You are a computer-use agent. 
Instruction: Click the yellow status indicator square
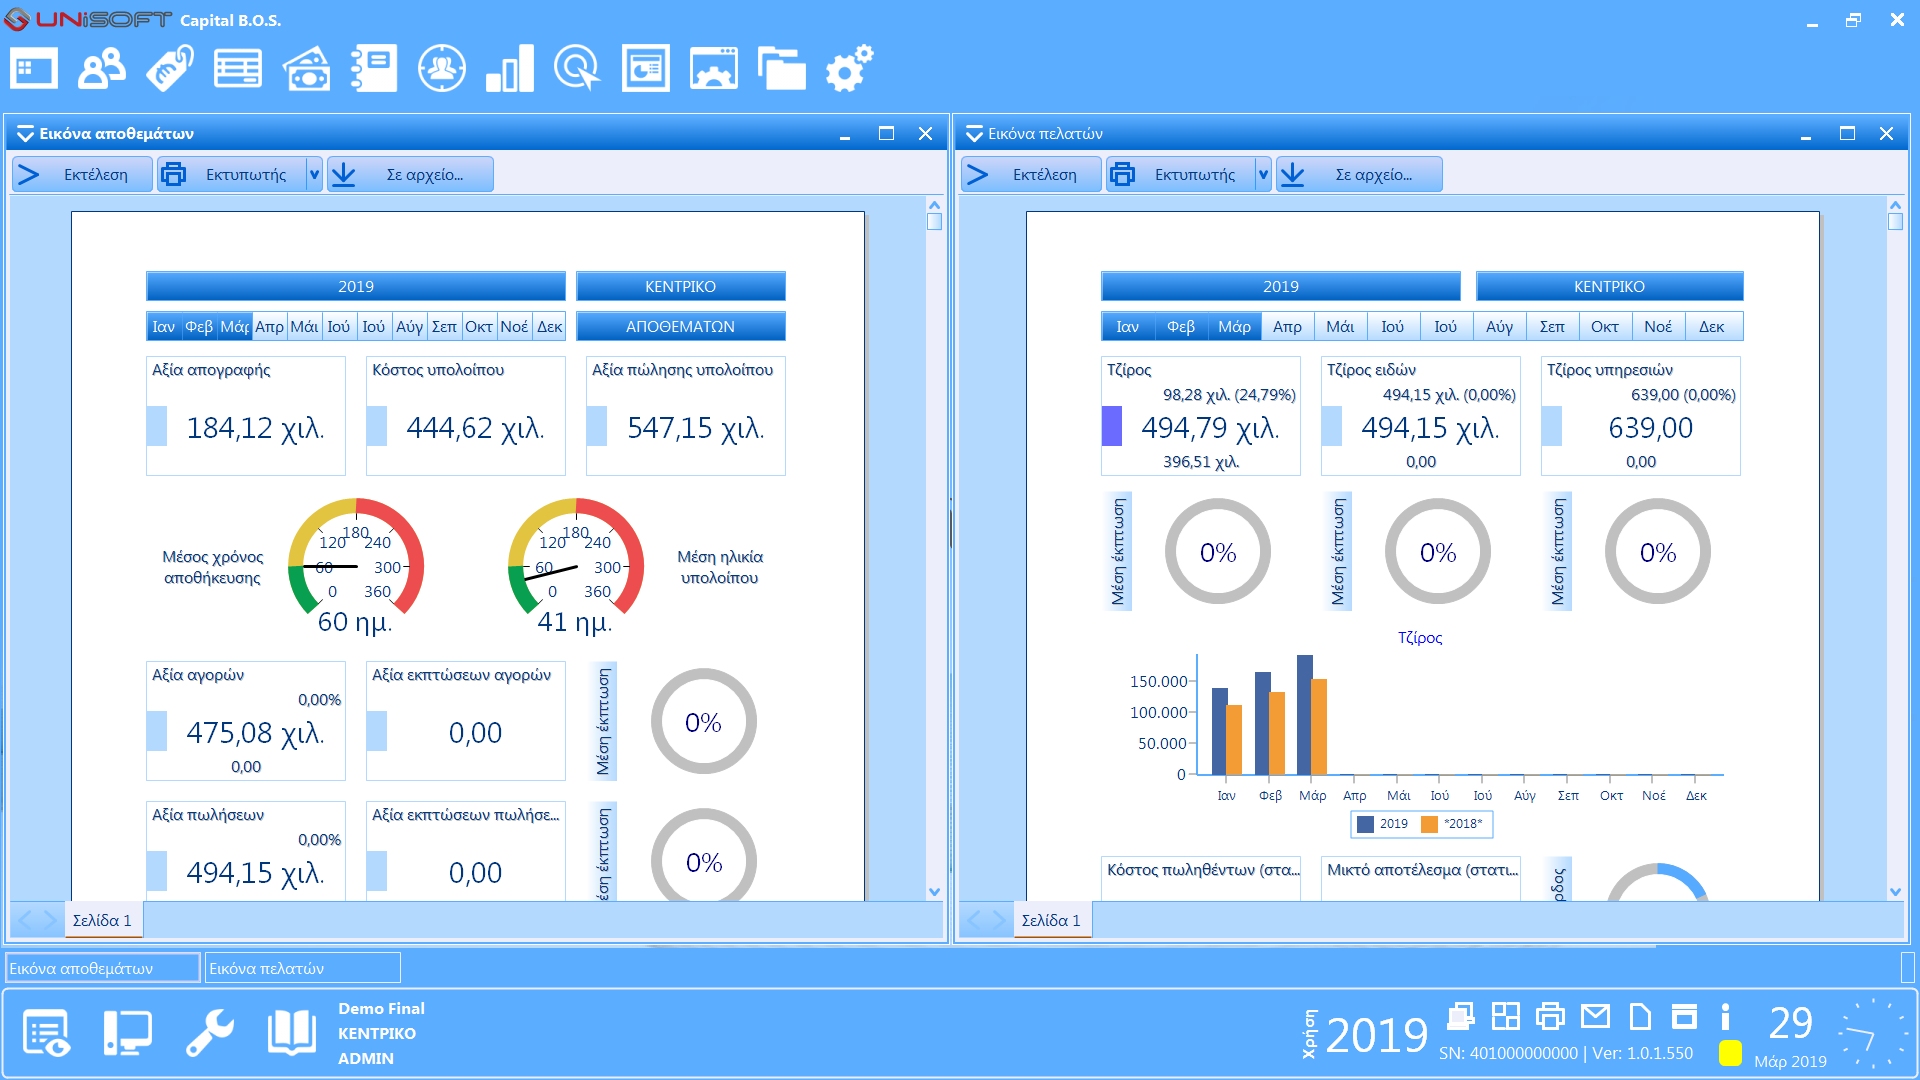coord(1730,1053)
